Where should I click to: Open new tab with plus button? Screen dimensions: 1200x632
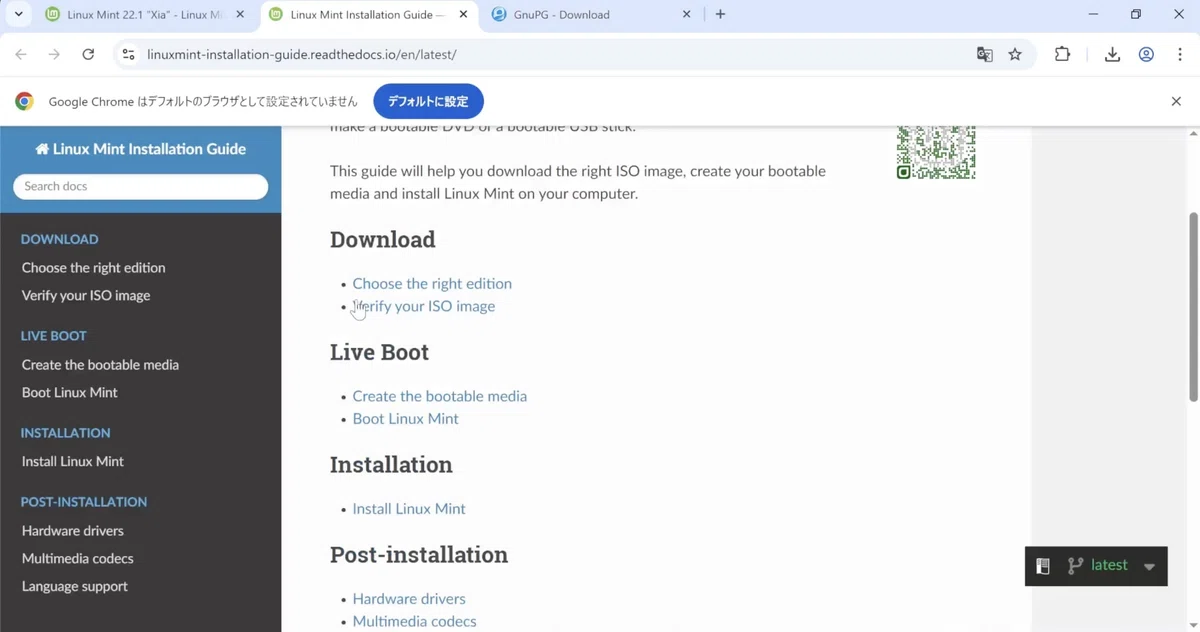tap(720, 15)
